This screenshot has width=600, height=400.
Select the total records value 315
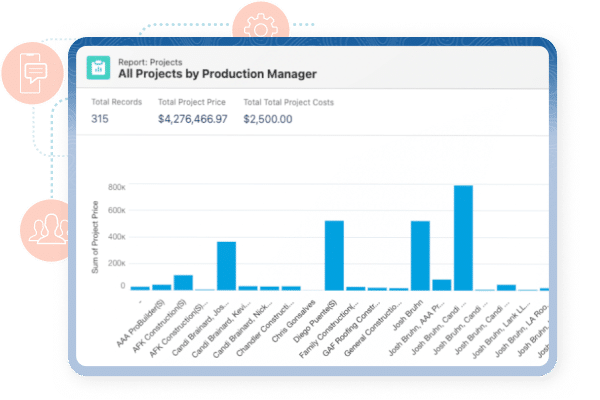[x=100, y=119]
